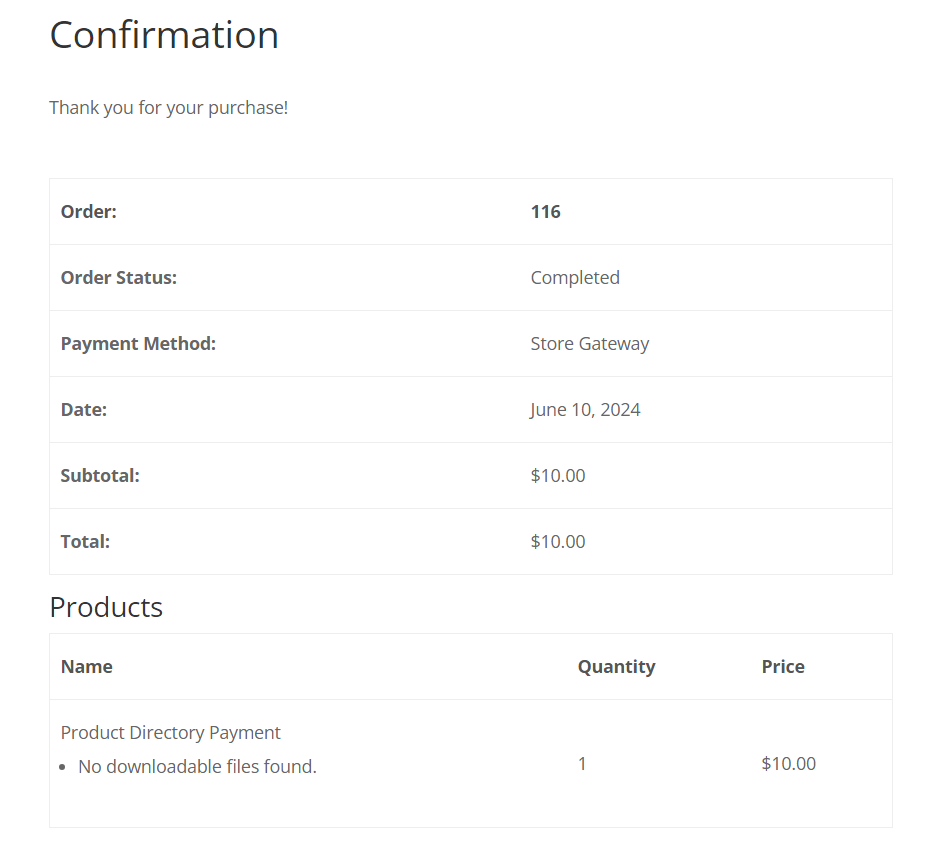Viewport: 940px width, 850px height.
Task: Click the Quantity column header
Action: pyautogui.click(x=616, y=667)
